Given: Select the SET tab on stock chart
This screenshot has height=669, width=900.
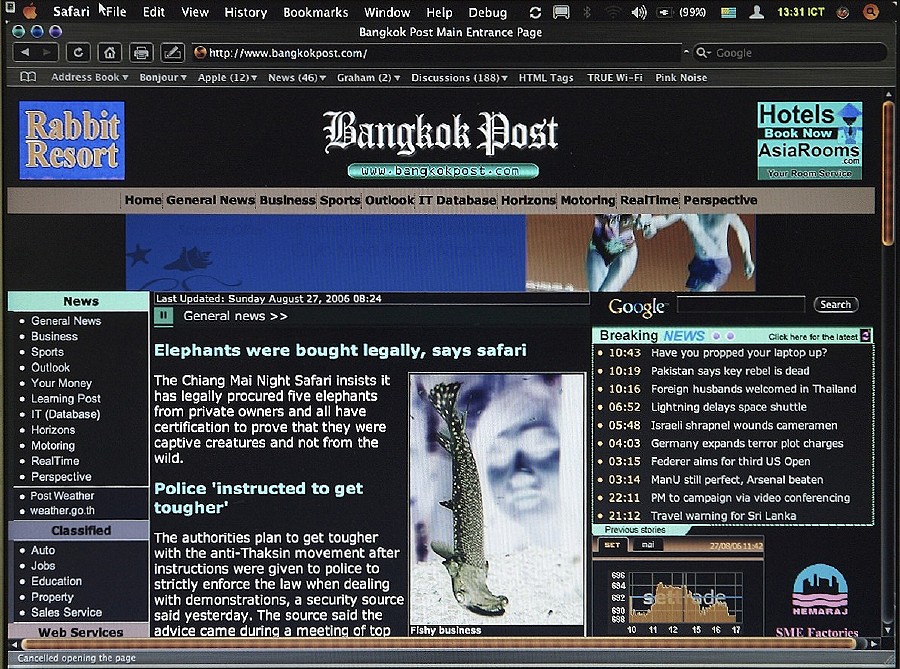Looking at the screenshot, I should pos(612,544).
